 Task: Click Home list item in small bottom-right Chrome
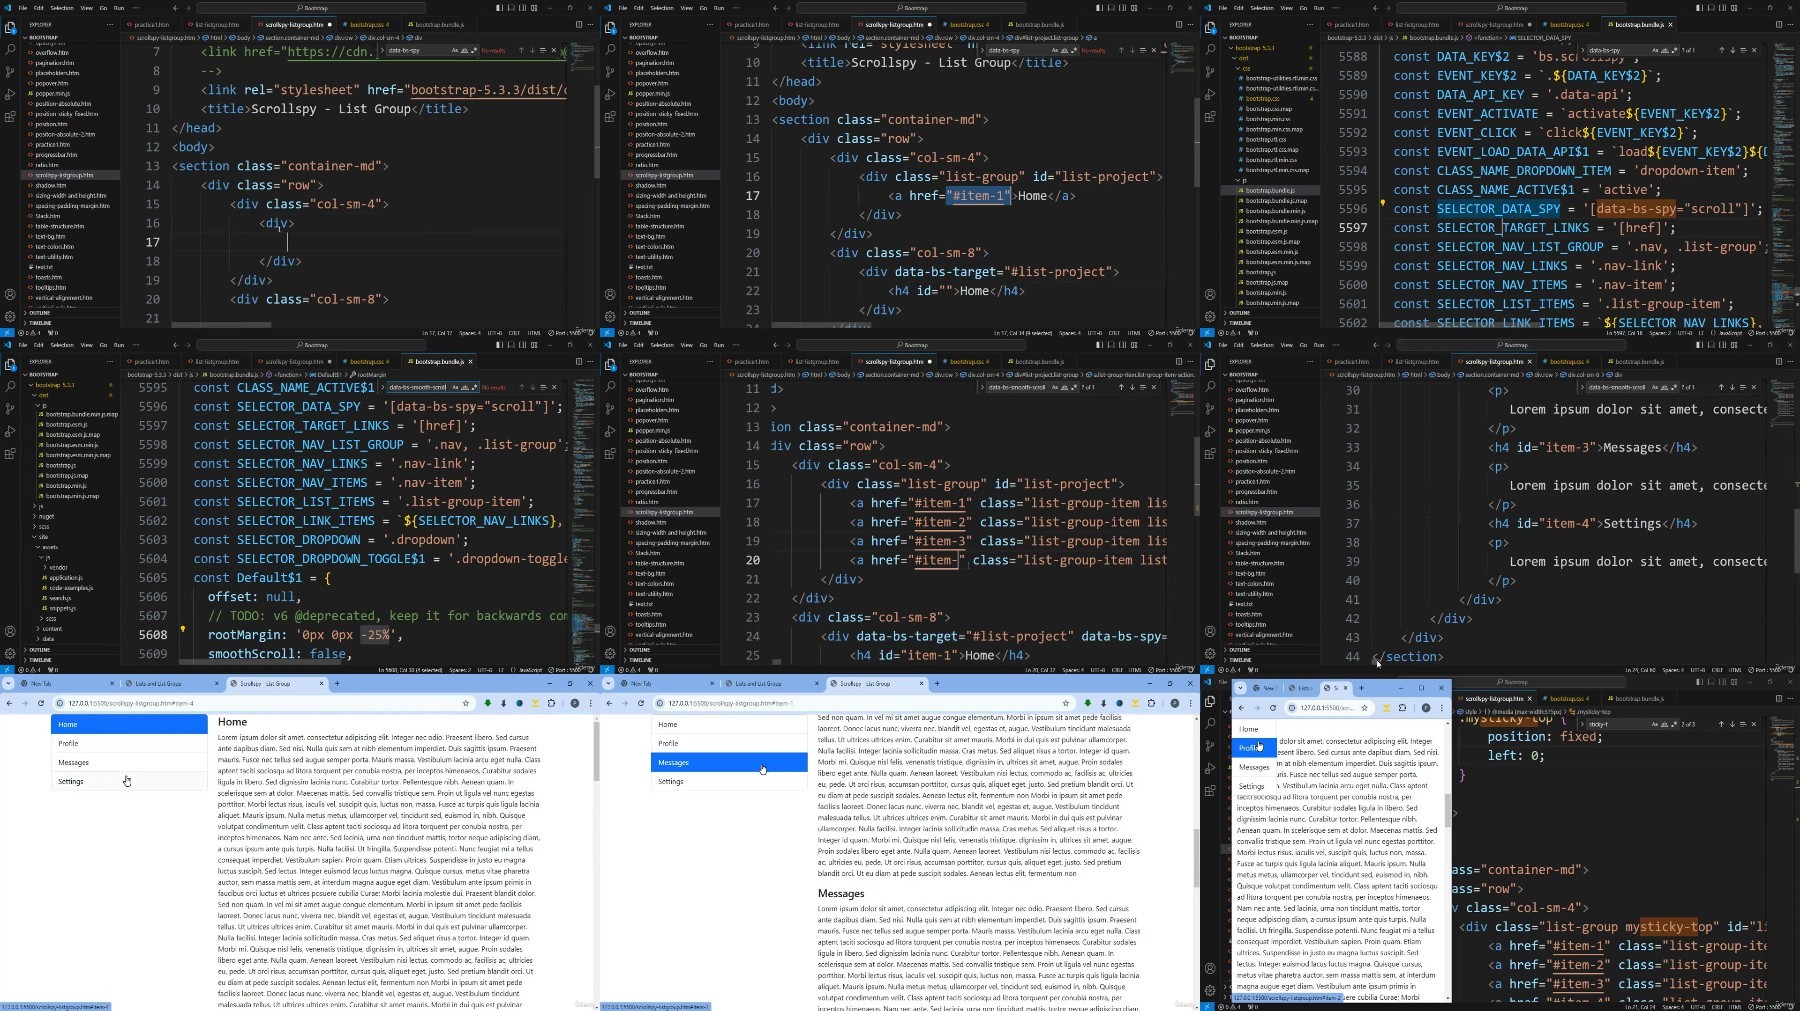(1254, 729)
